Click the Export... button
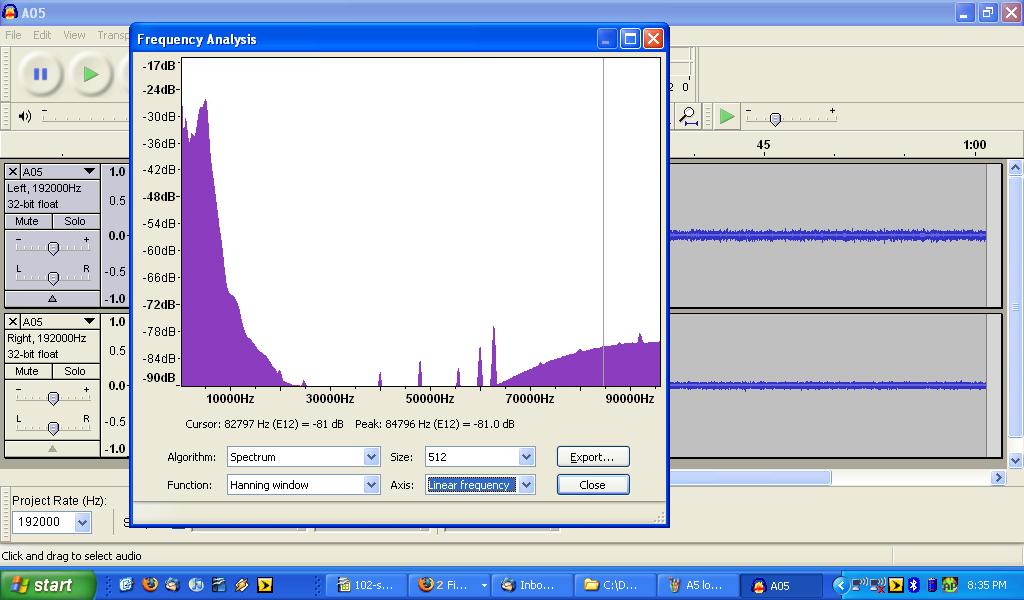Image resolution: width=1024 pixels, height=600 pixels. (x=592, y=457)
